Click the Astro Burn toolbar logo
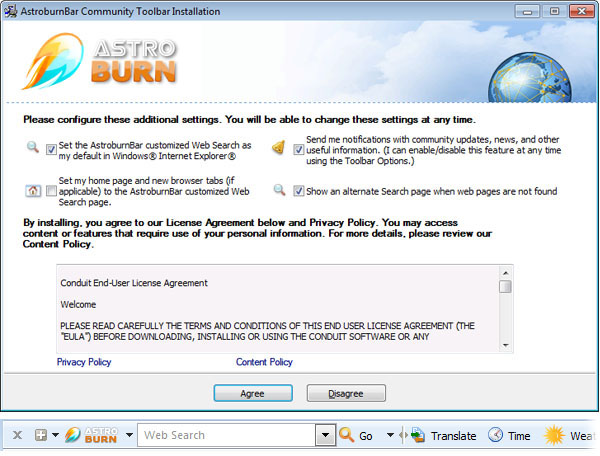 (91, 435)
